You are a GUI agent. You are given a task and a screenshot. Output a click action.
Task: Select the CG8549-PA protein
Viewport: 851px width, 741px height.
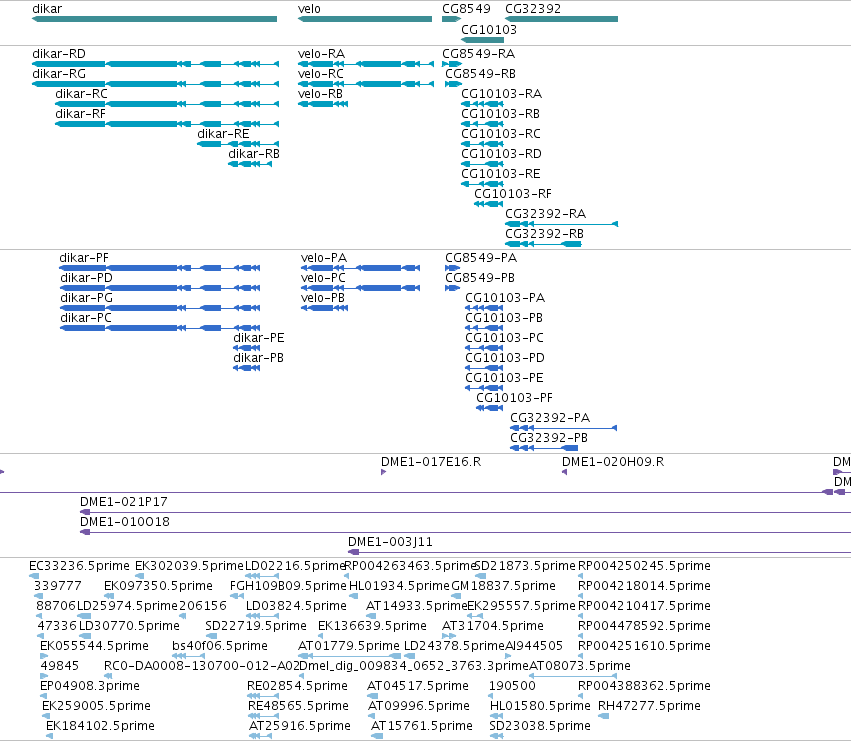click(453, 268)
